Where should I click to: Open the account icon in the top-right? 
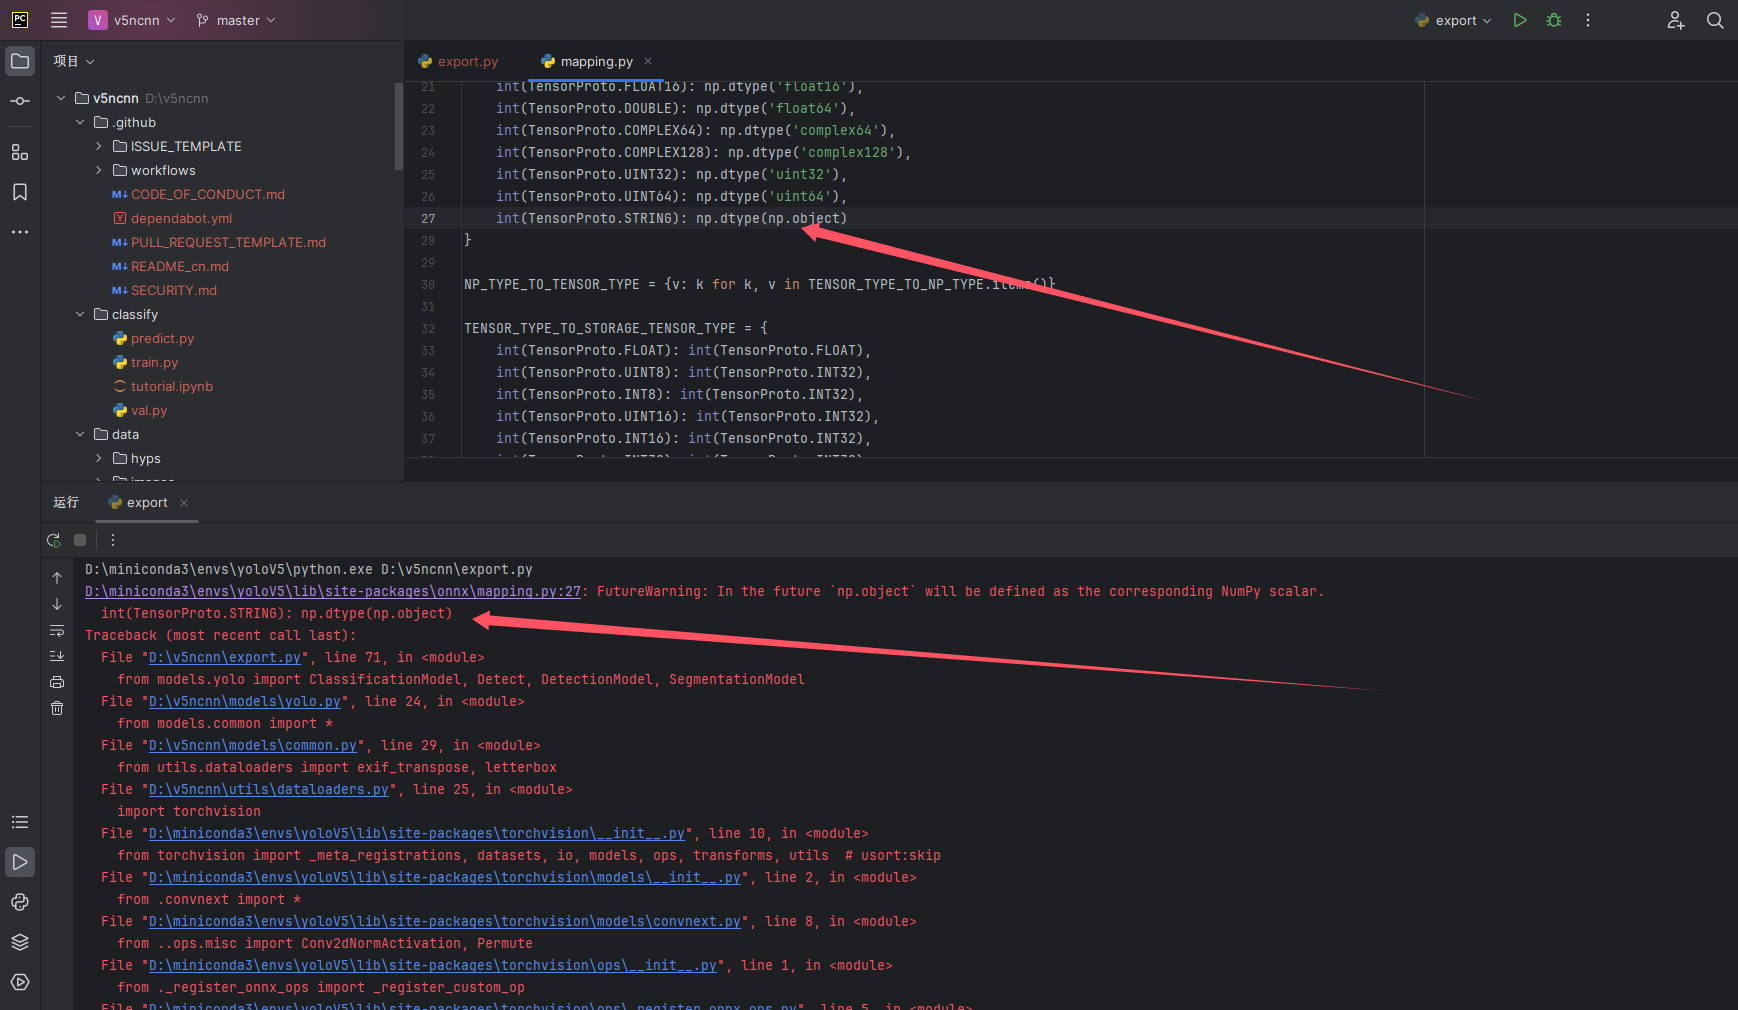[1676, 20]
